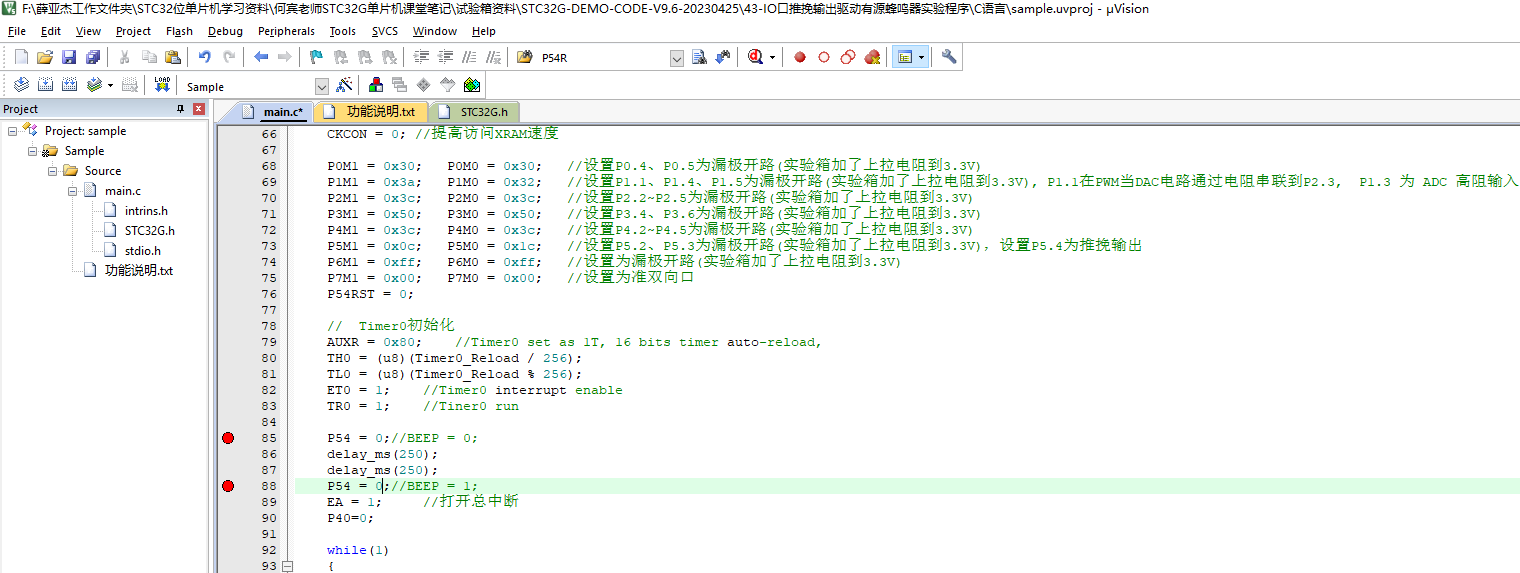Open the Peripherals menu
The width and height of the screenshot is (1520, 573).
[x=286, y=31]
